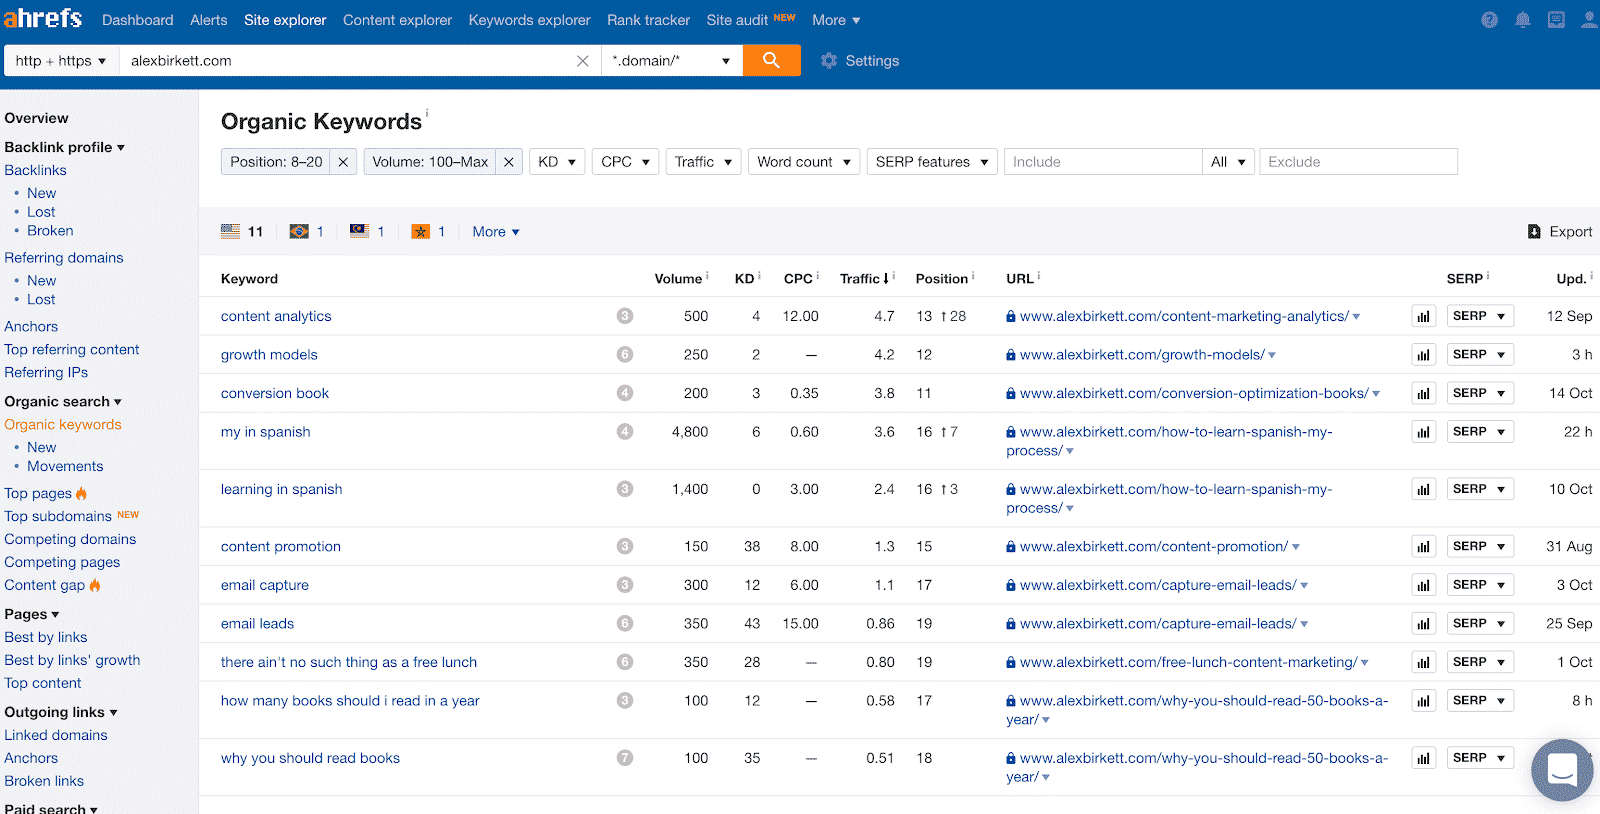Open the user account profile icon

(x=1588, y=20)
